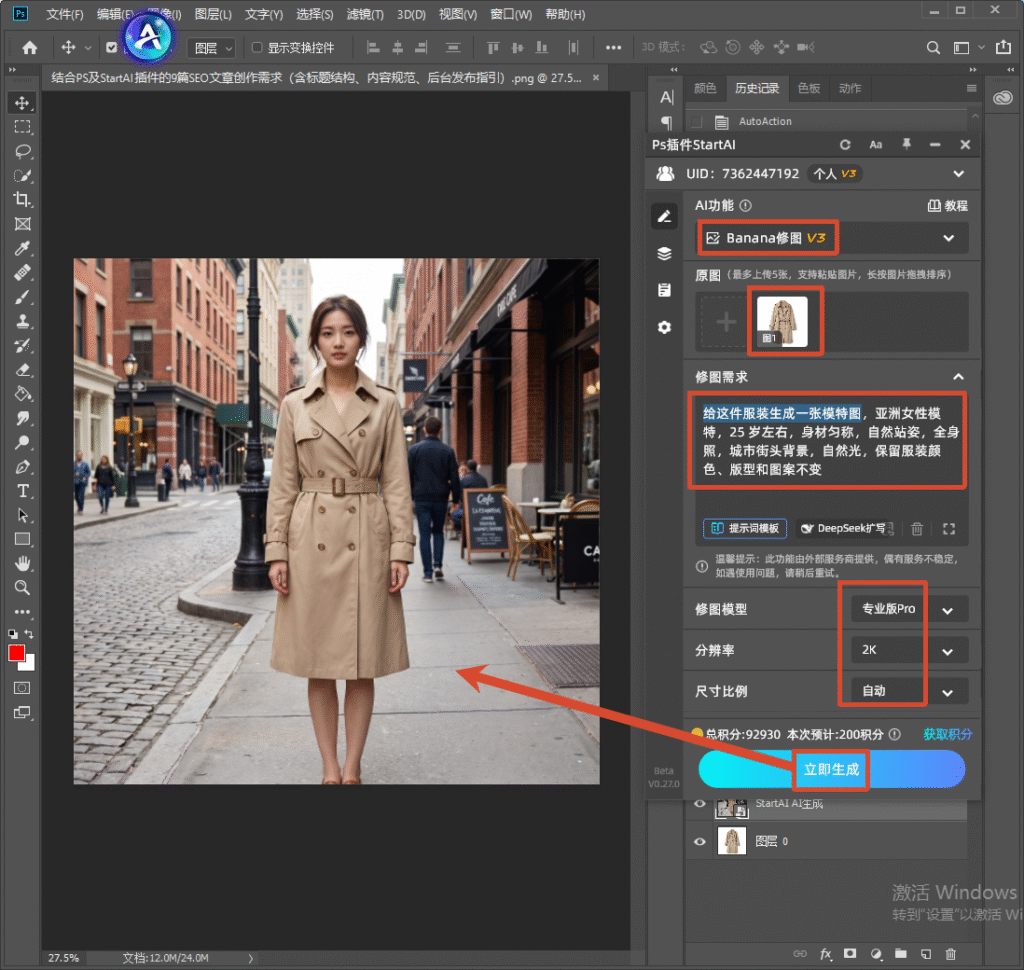Switch to the 动作 tab
This screenshot has height=970, width=1024.
pos(850,88)
